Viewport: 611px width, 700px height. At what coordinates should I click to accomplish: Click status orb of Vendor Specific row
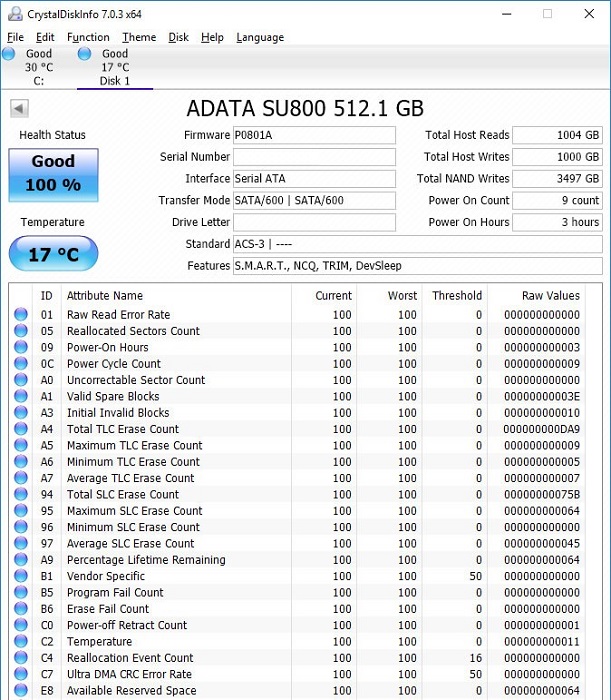[x=21, y=576]
